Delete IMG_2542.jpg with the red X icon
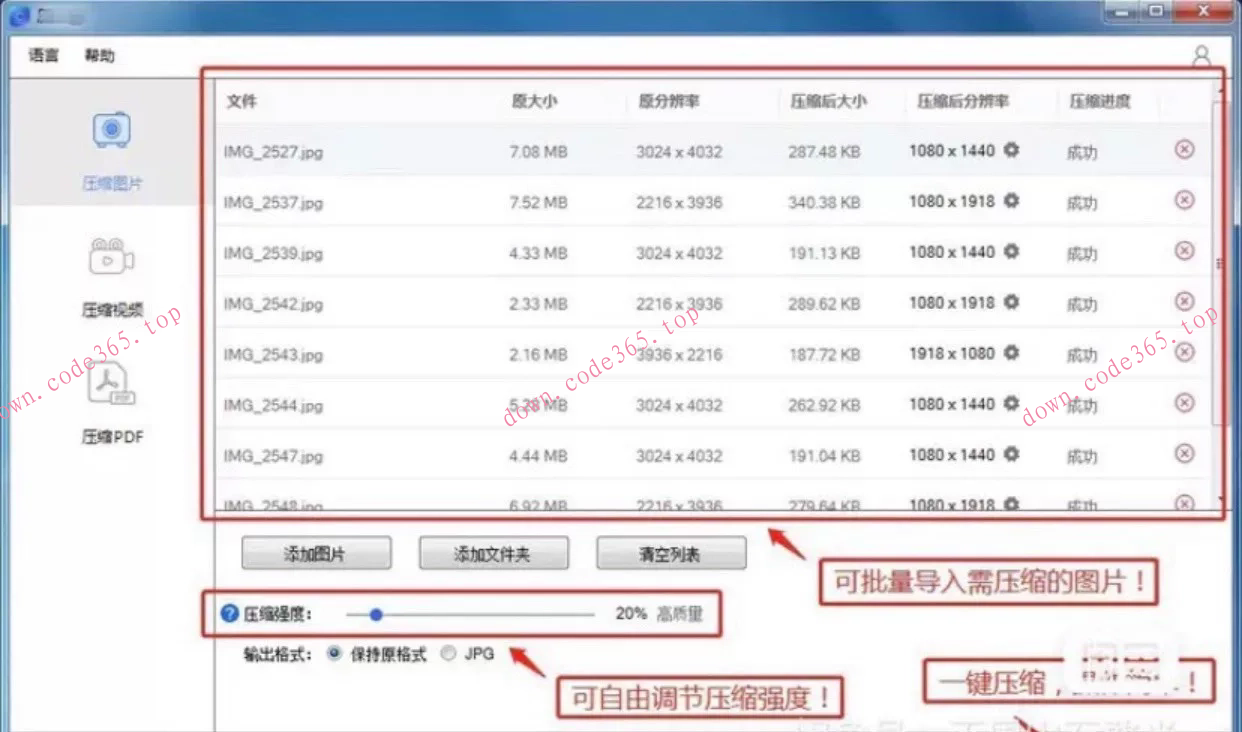This screenshot has width=1242, height=732. 1184,302
